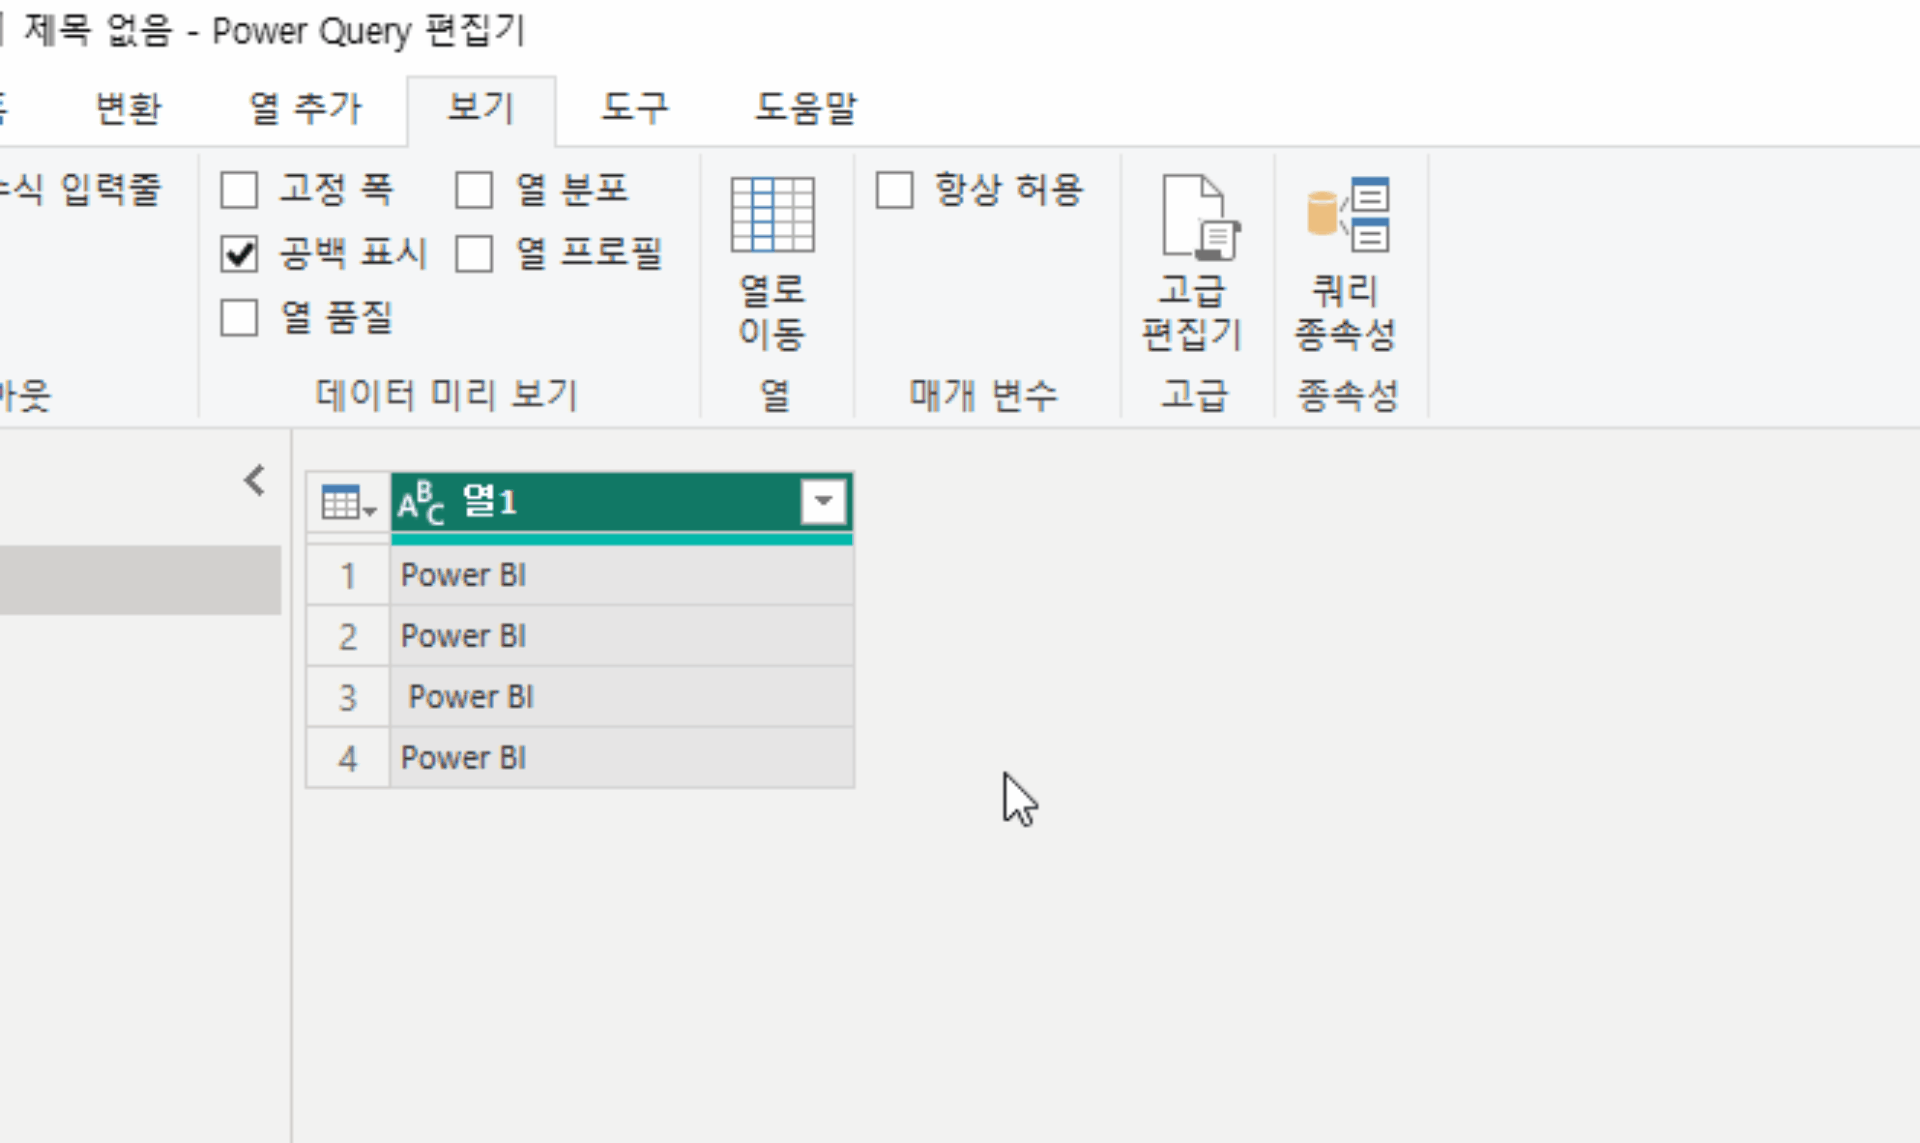Enable the 열 프로필 checkbox

point(474,254)
